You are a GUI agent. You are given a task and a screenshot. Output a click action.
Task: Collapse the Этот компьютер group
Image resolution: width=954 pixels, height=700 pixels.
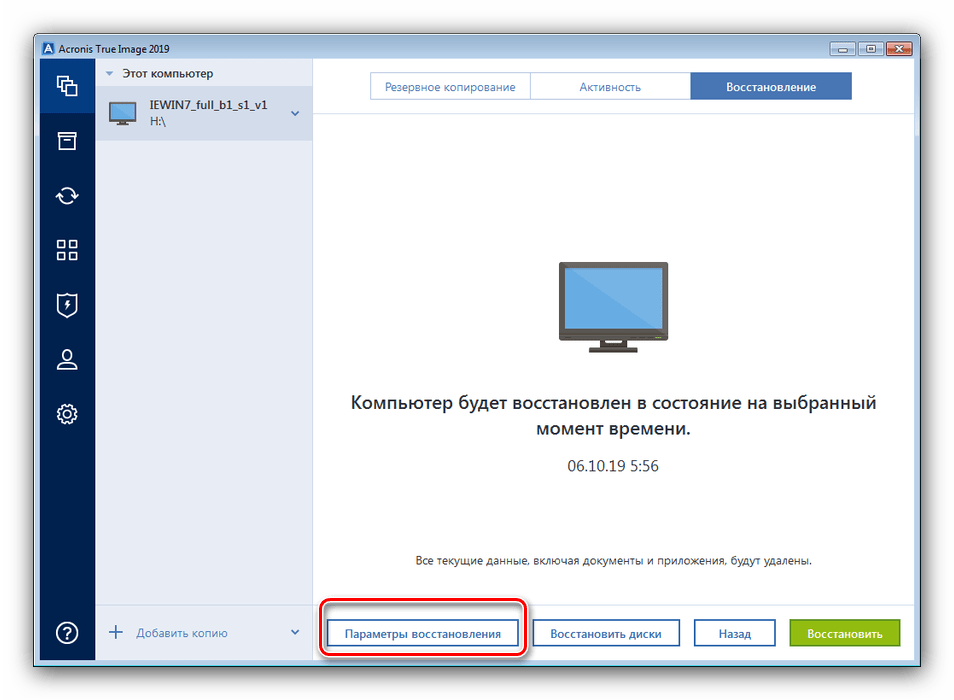(110, 74)
